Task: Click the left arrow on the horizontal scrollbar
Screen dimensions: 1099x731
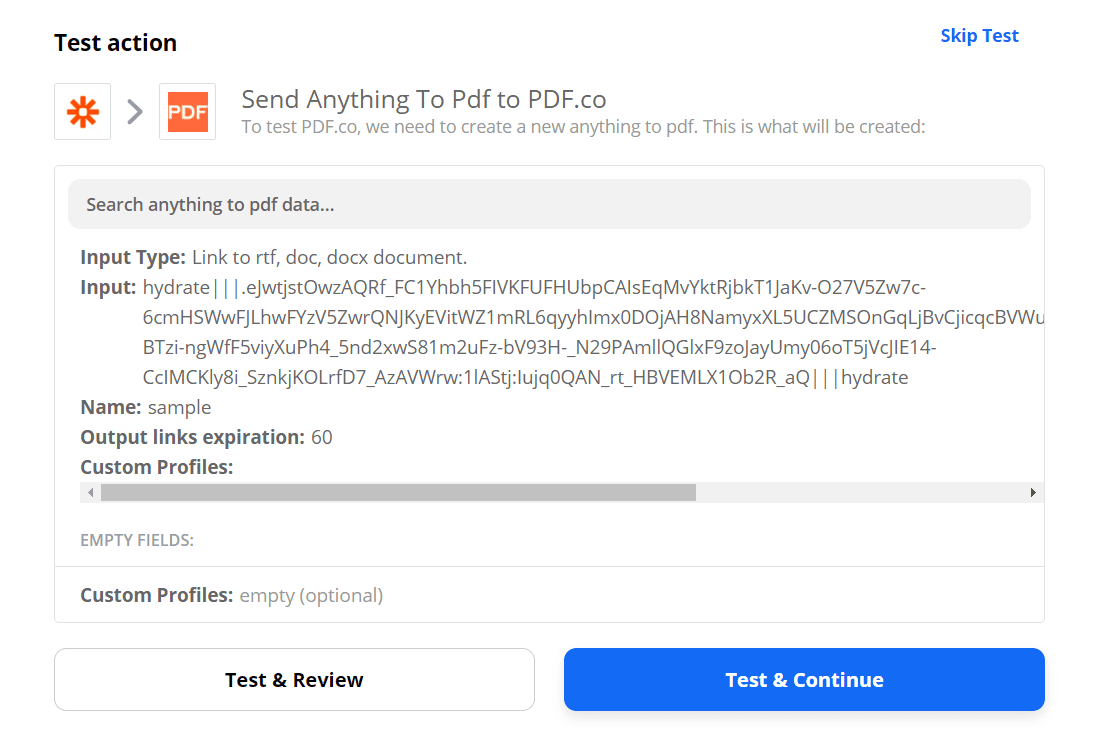Action: click(90, 492)
